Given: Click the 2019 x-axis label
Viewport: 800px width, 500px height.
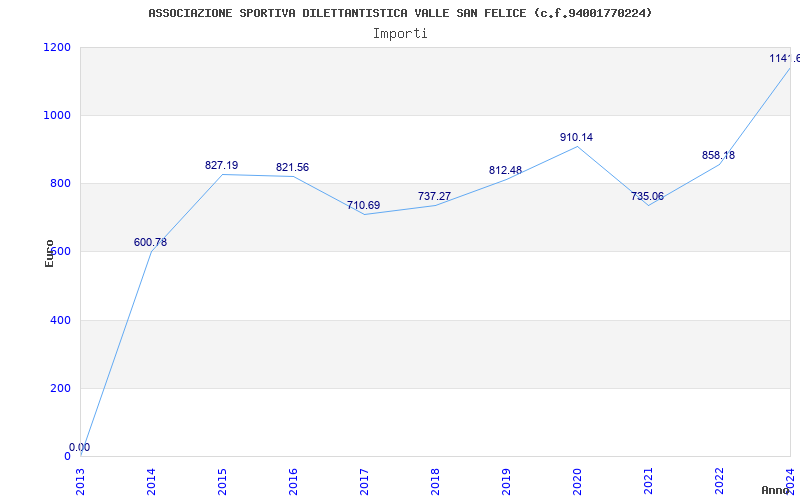Looking at the screenshot, I should (x=506, y=483).
